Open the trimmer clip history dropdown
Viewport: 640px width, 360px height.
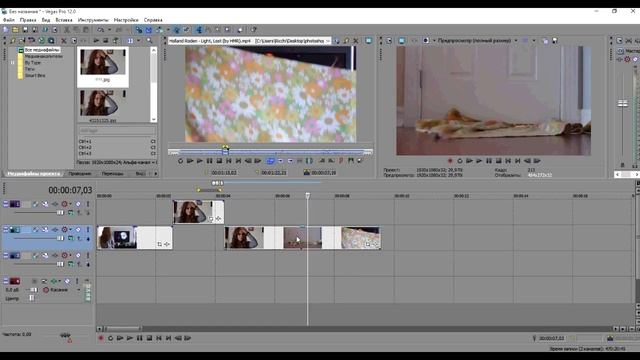pos(328,41)
